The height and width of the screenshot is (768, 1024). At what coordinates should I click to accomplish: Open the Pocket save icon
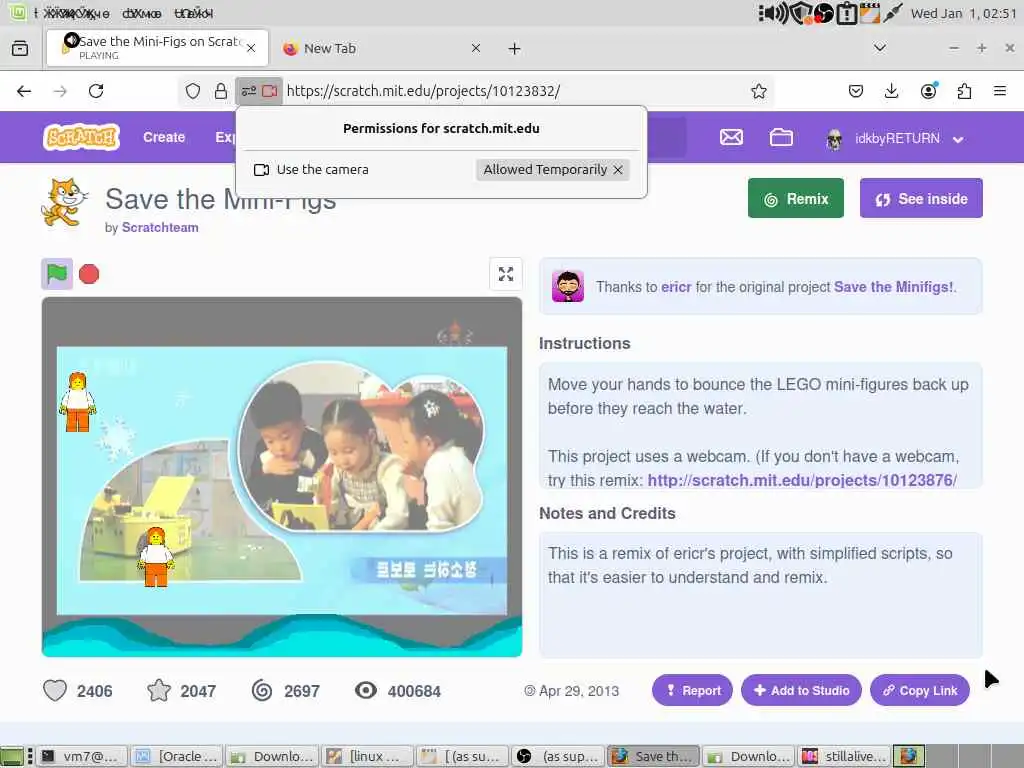point(856,91)
